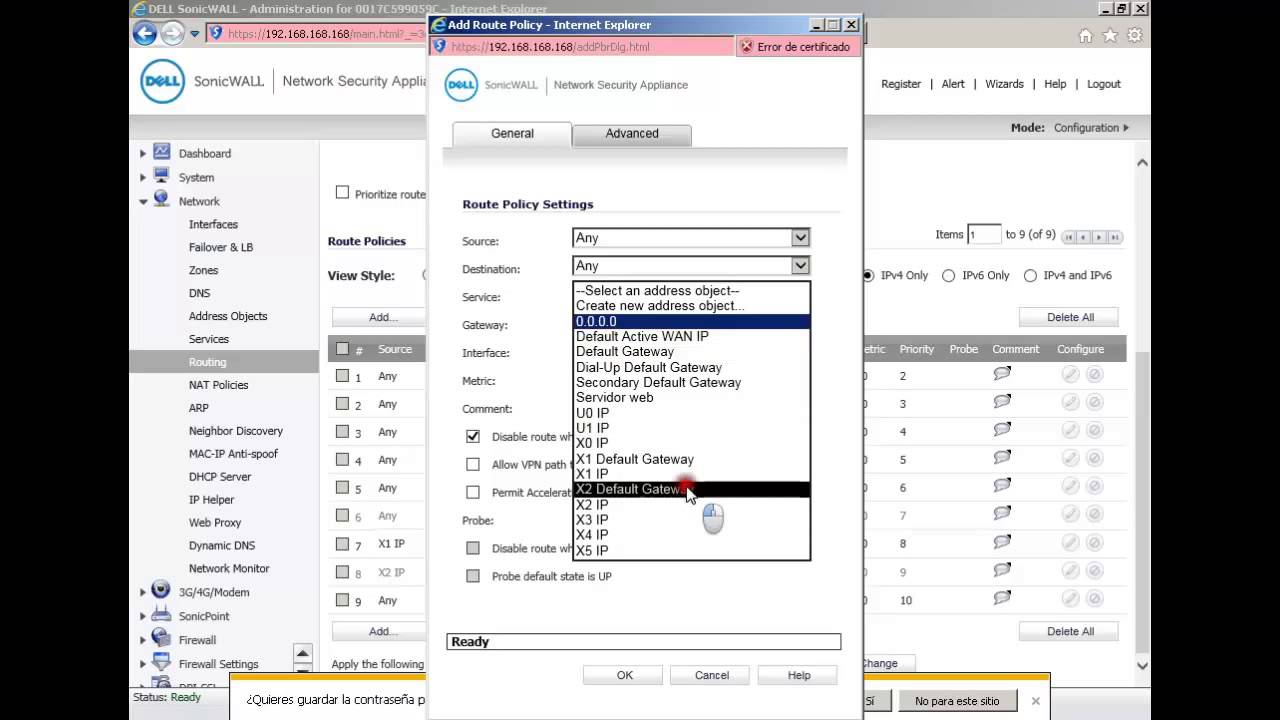Click Internet Explorer tools gear icon
1280x720 pixels.
[x=1134, y=35]
